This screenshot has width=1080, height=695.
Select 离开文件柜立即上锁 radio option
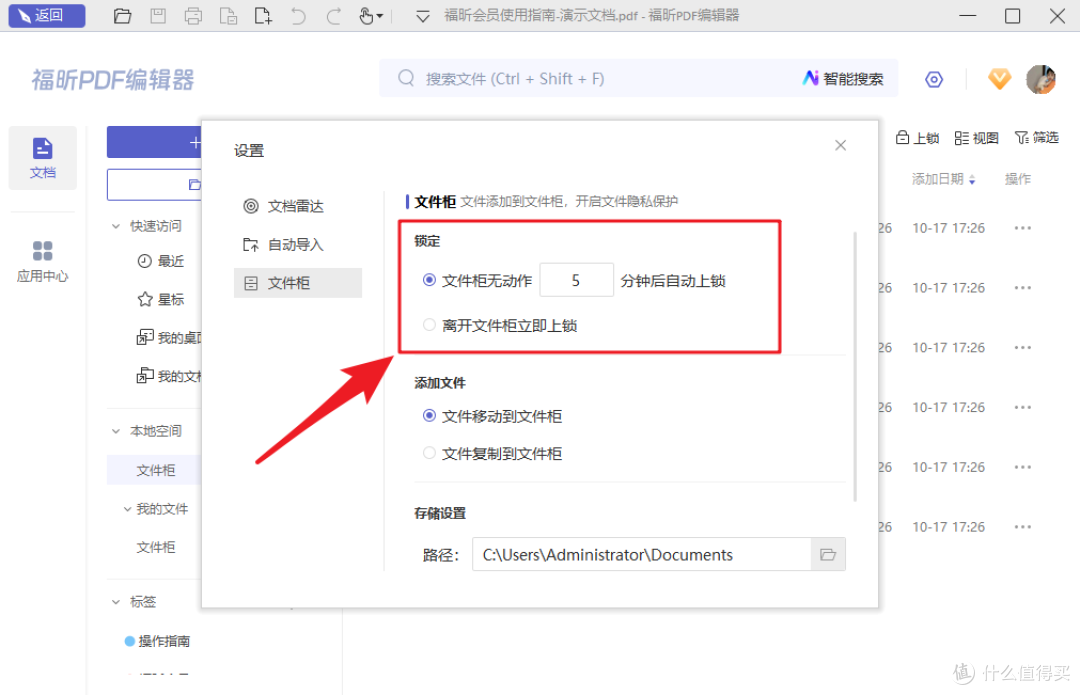(429, 325)
